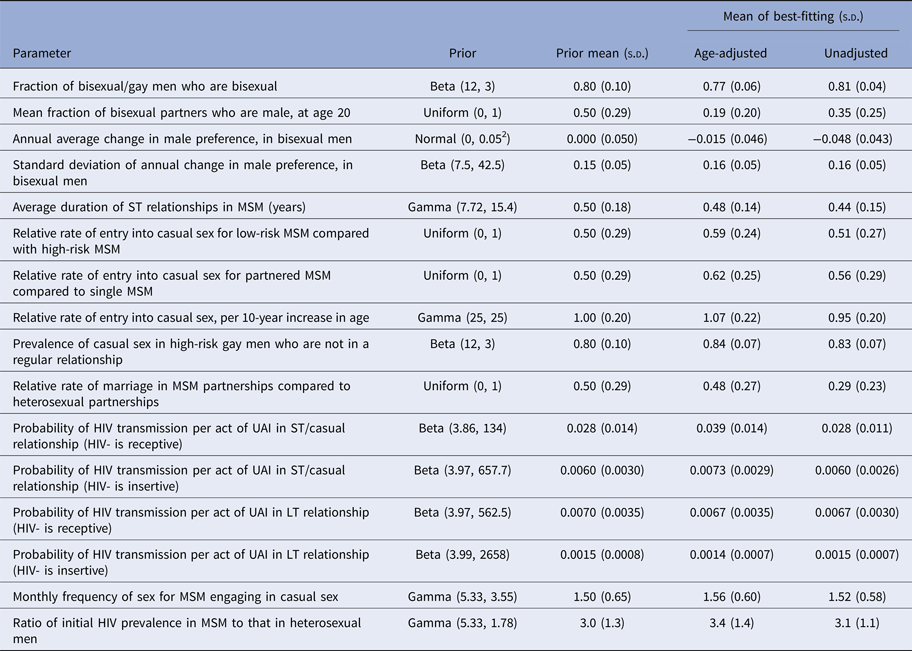Click the Prior column header

(462, 53)
